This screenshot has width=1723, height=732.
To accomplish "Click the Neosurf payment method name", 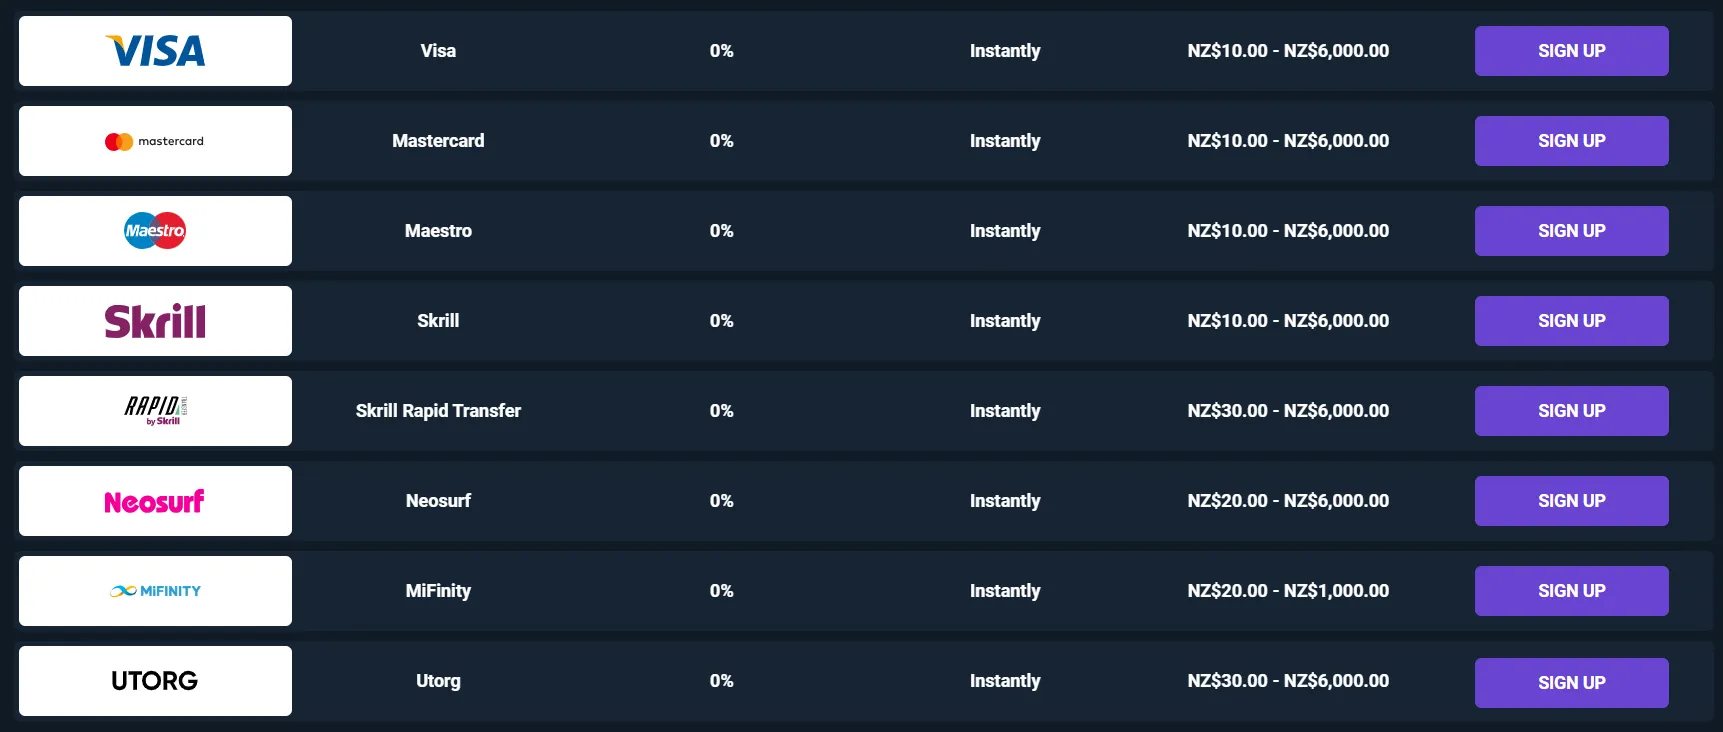I will 438,501.
